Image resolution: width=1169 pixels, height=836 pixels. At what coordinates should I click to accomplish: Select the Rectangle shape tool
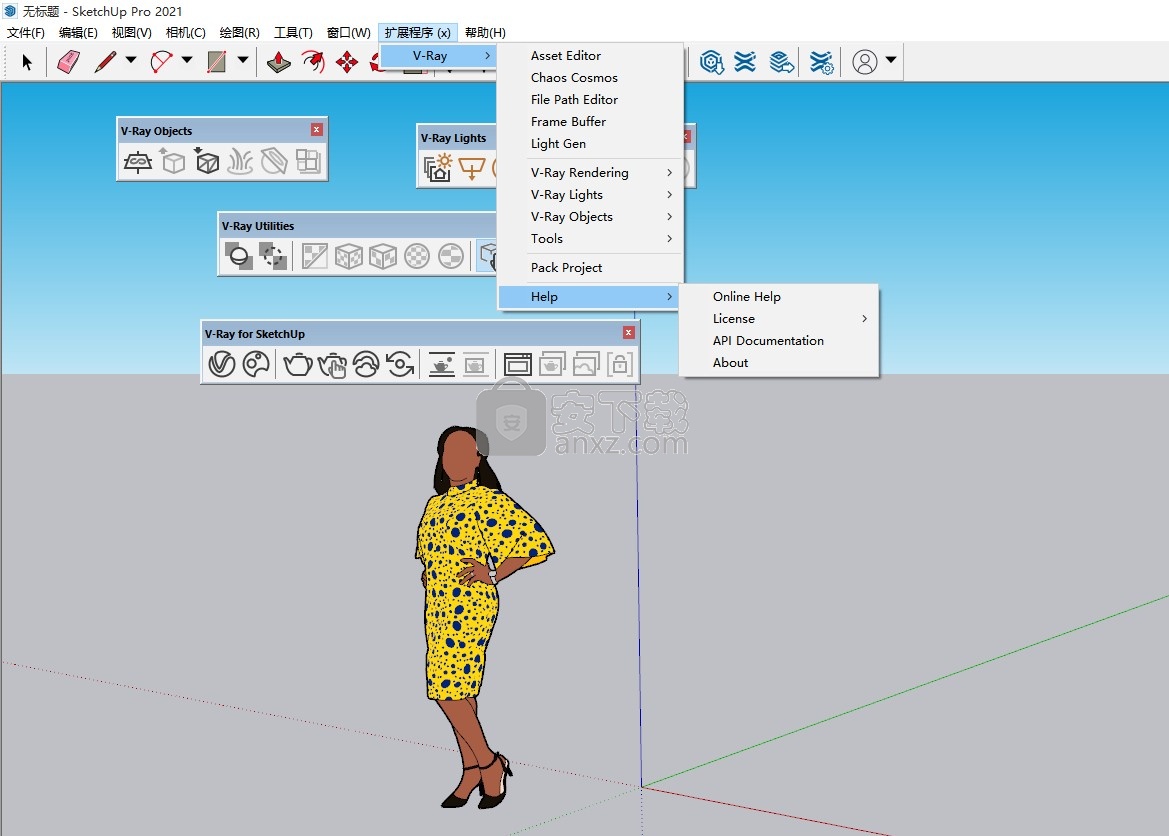(217, 62)
